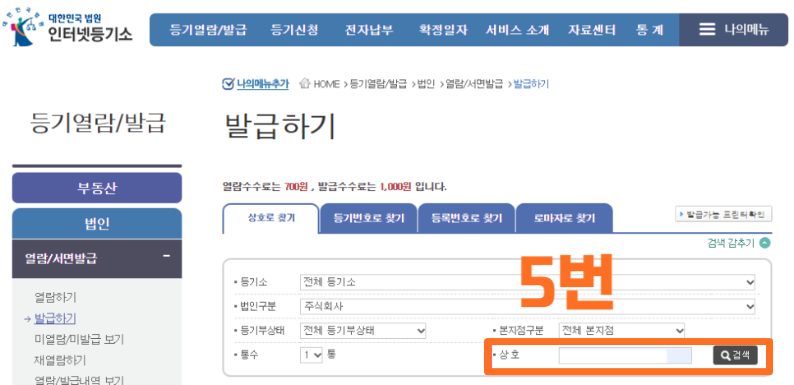
Task: Open the 전자납부 top menu
Action: (x=369, y=30)
